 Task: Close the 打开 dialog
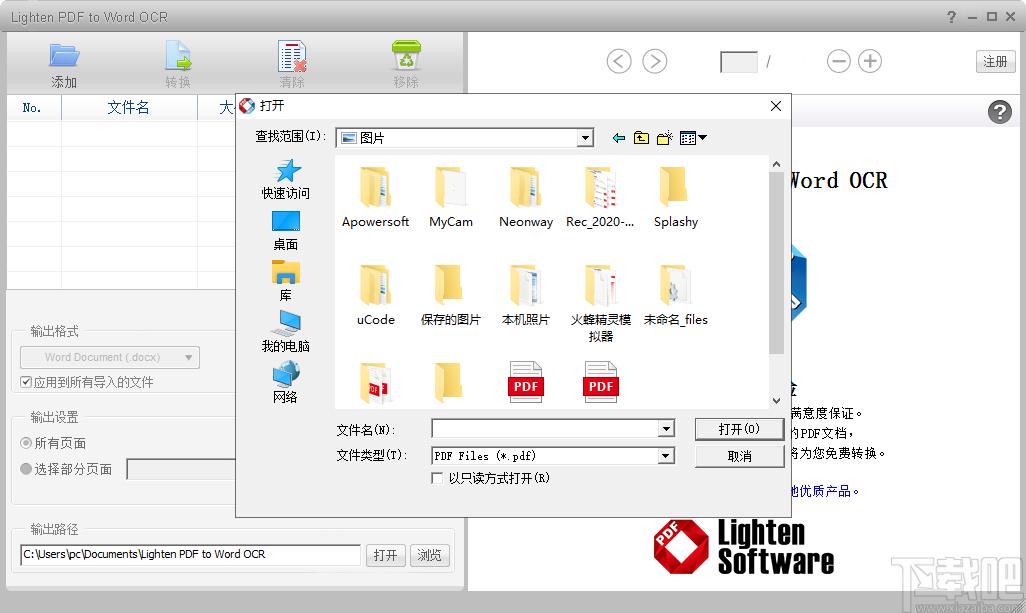[x=776, y=106]
